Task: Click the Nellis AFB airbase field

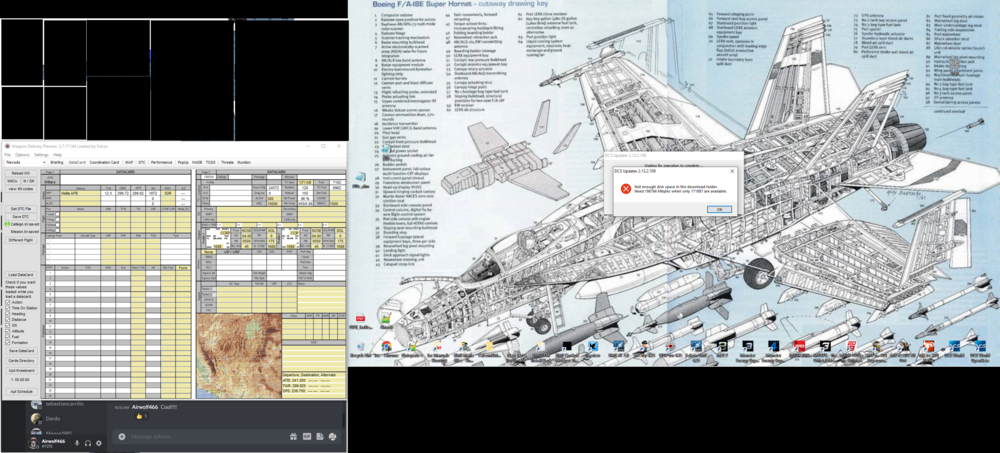Action: pyautogui.click(x=80, y=192)
